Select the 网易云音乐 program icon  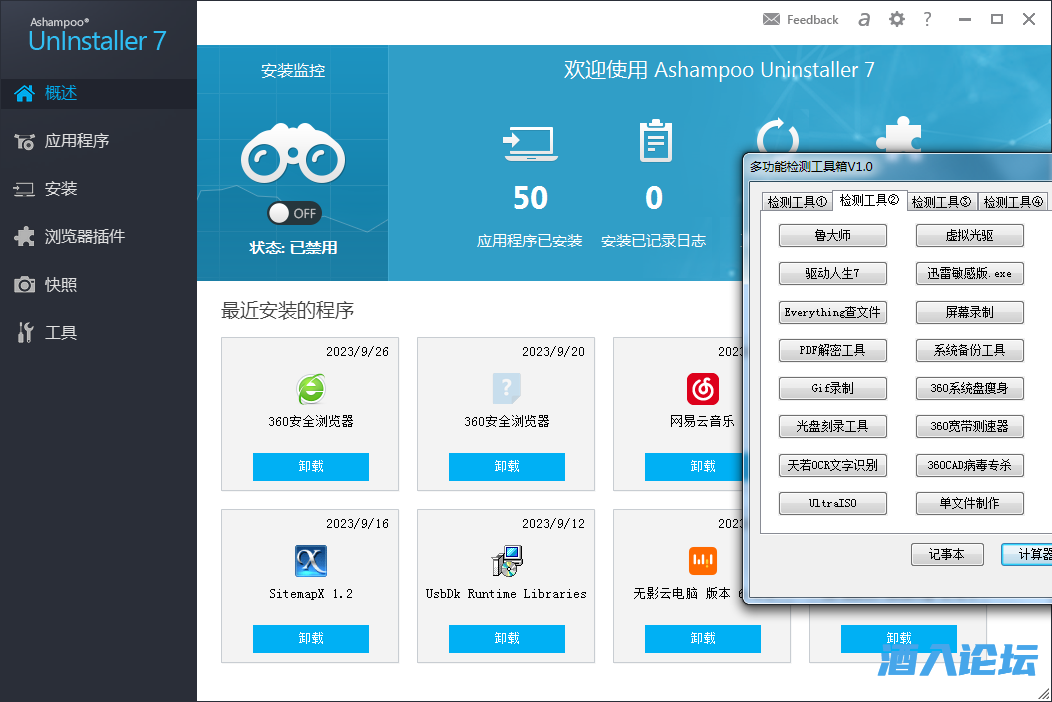click(702, 389)
